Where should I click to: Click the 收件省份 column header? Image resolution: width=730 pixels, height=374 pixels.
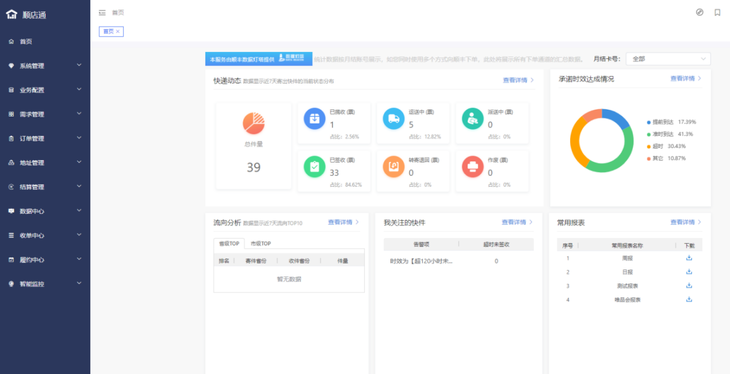coord(299,261)
